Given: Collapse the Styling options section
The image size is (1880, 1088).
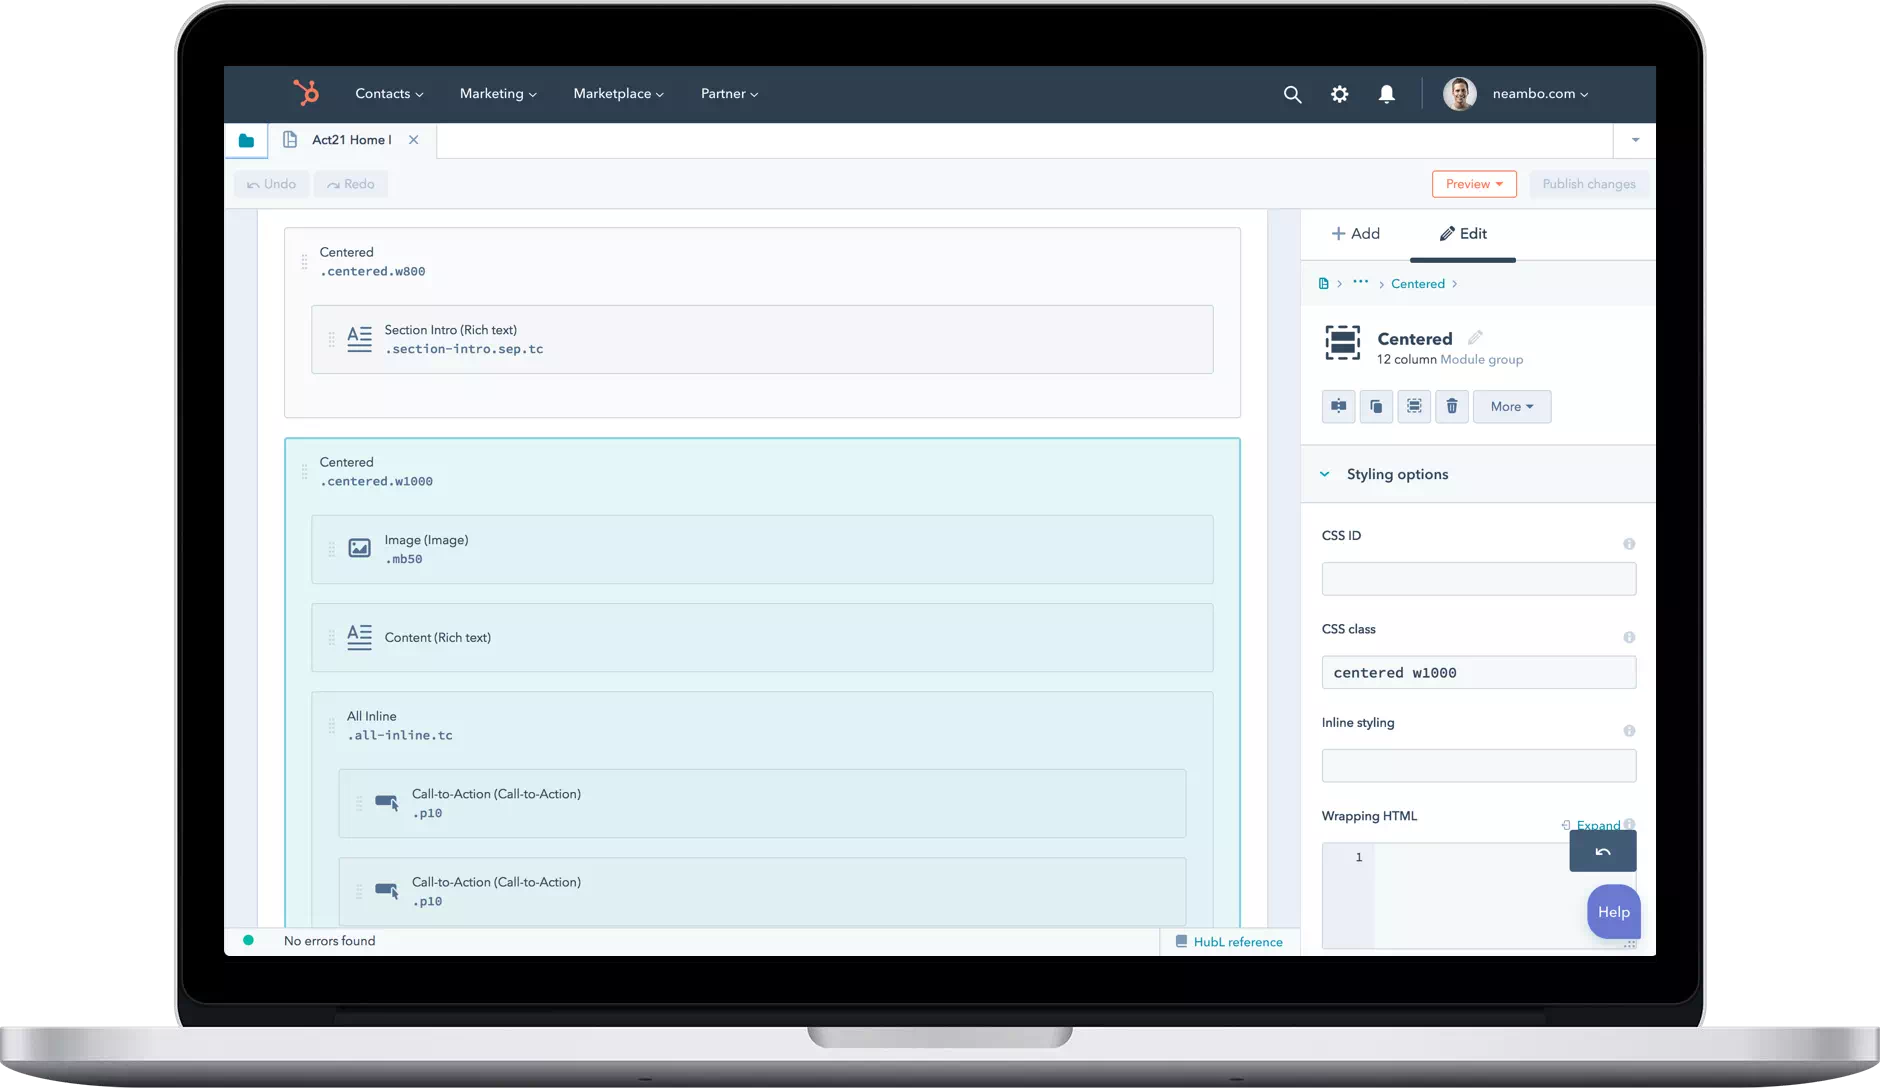Looking at the screenshot, I should click(x=1325, y=474).
